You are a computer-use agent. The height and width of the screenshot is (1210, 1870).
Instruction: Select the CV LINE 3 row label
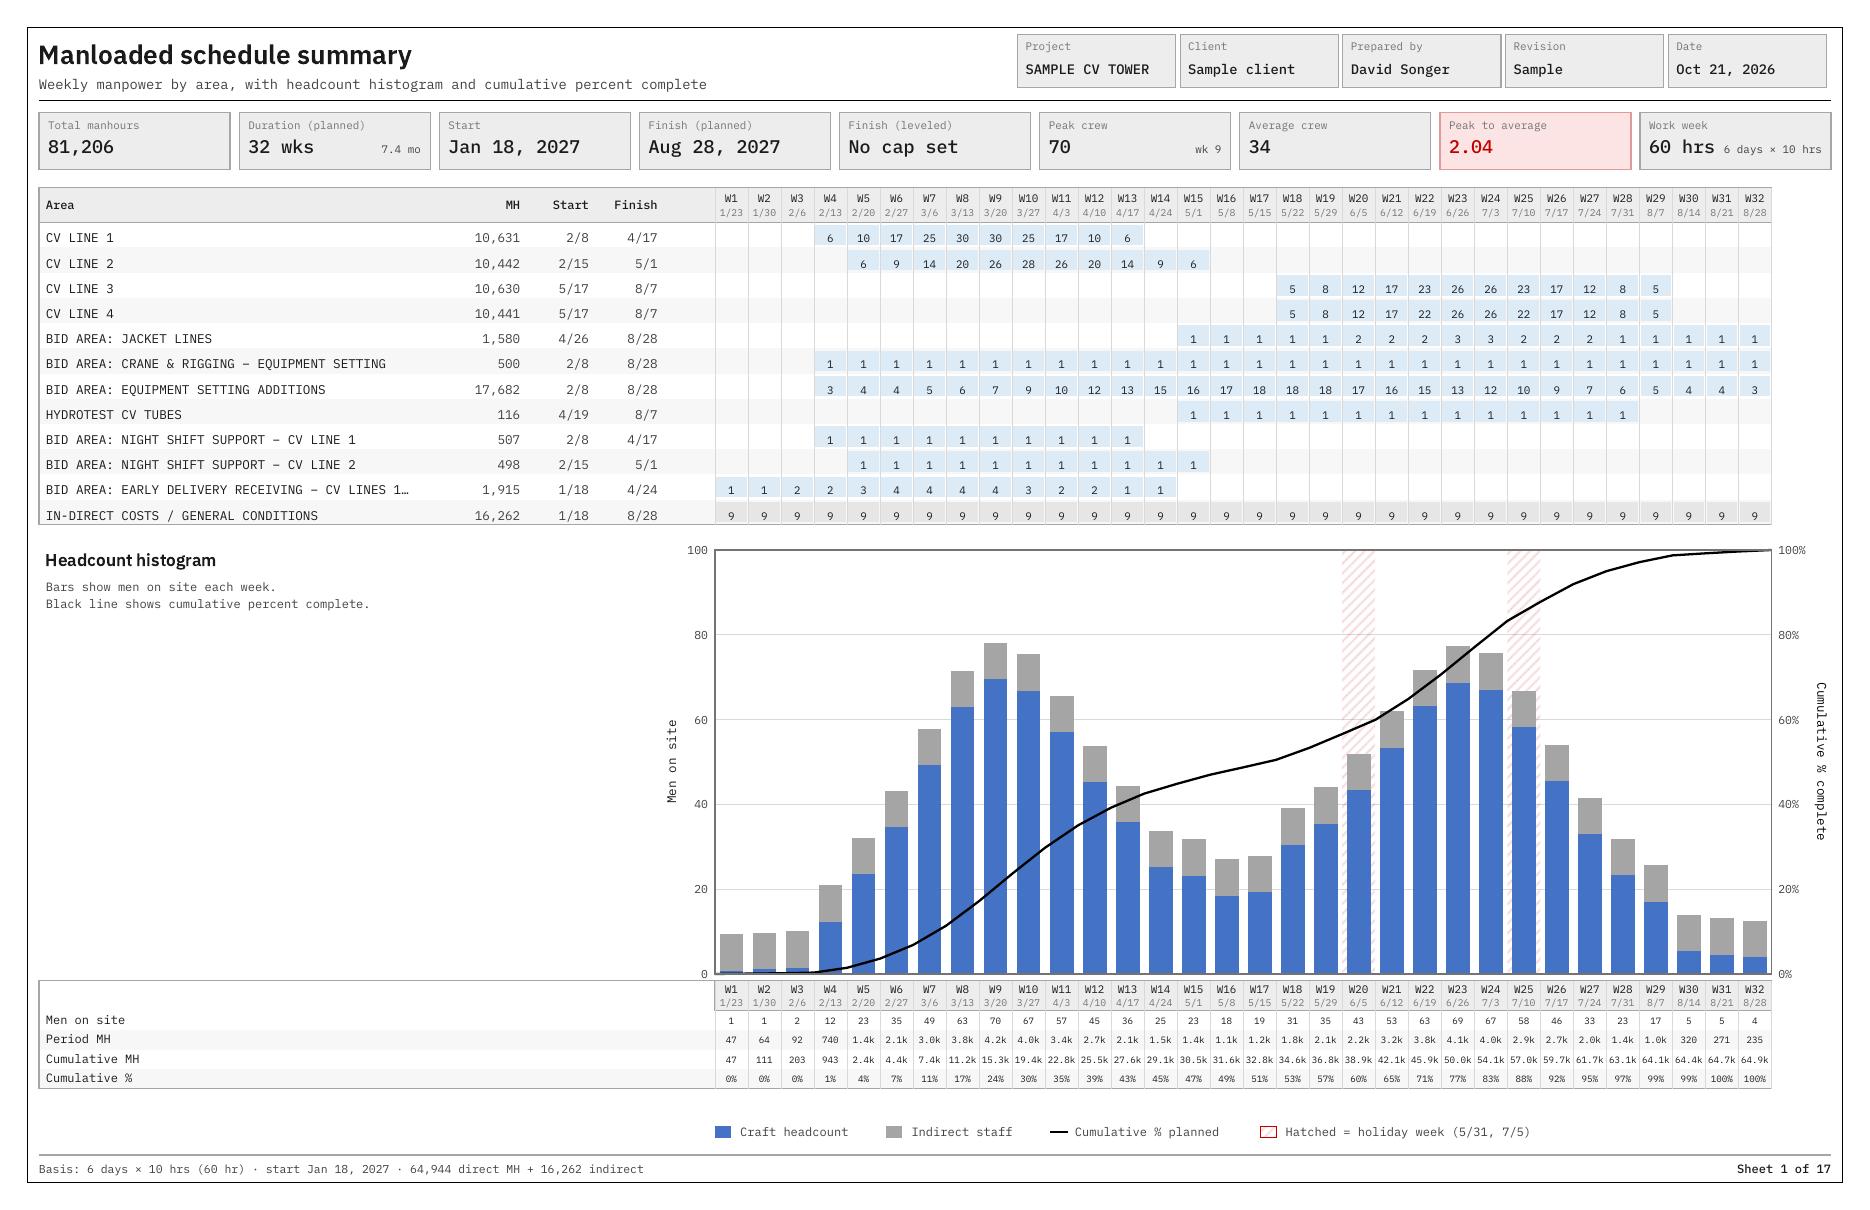pyautogui.click(x=80, y=289)
